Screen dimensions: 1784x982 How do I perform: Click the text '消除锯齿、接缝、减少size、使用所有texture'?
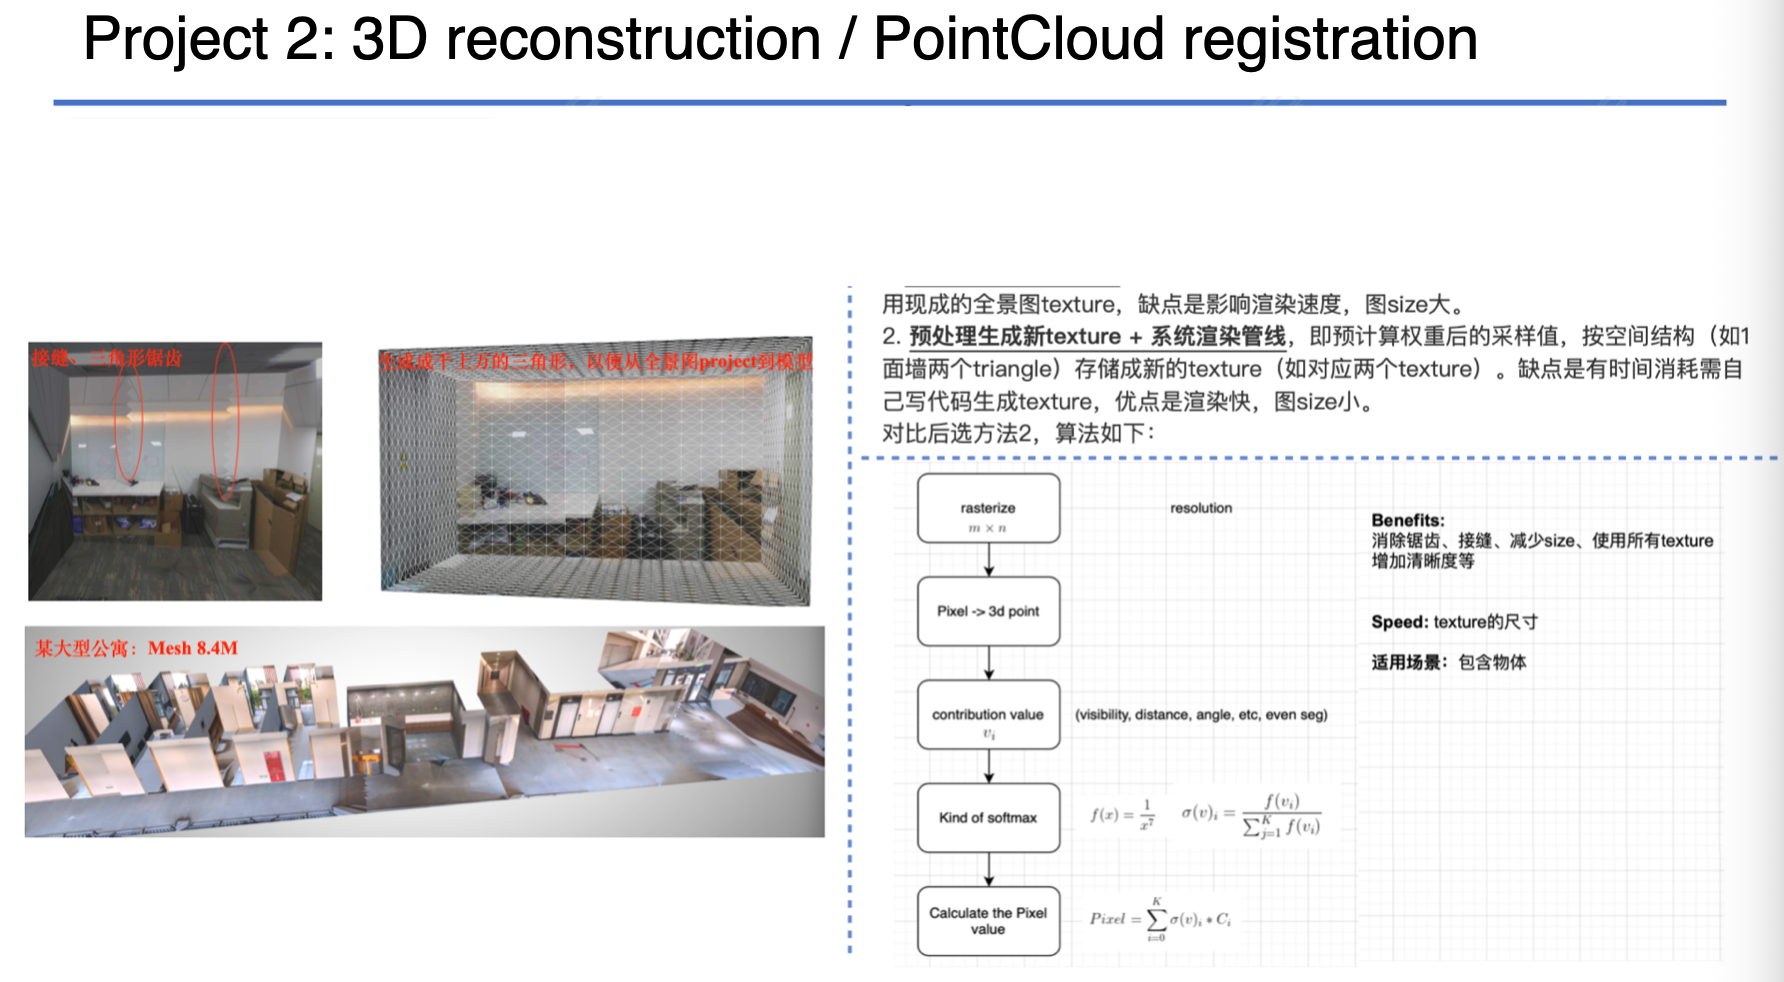(1542, 541)
